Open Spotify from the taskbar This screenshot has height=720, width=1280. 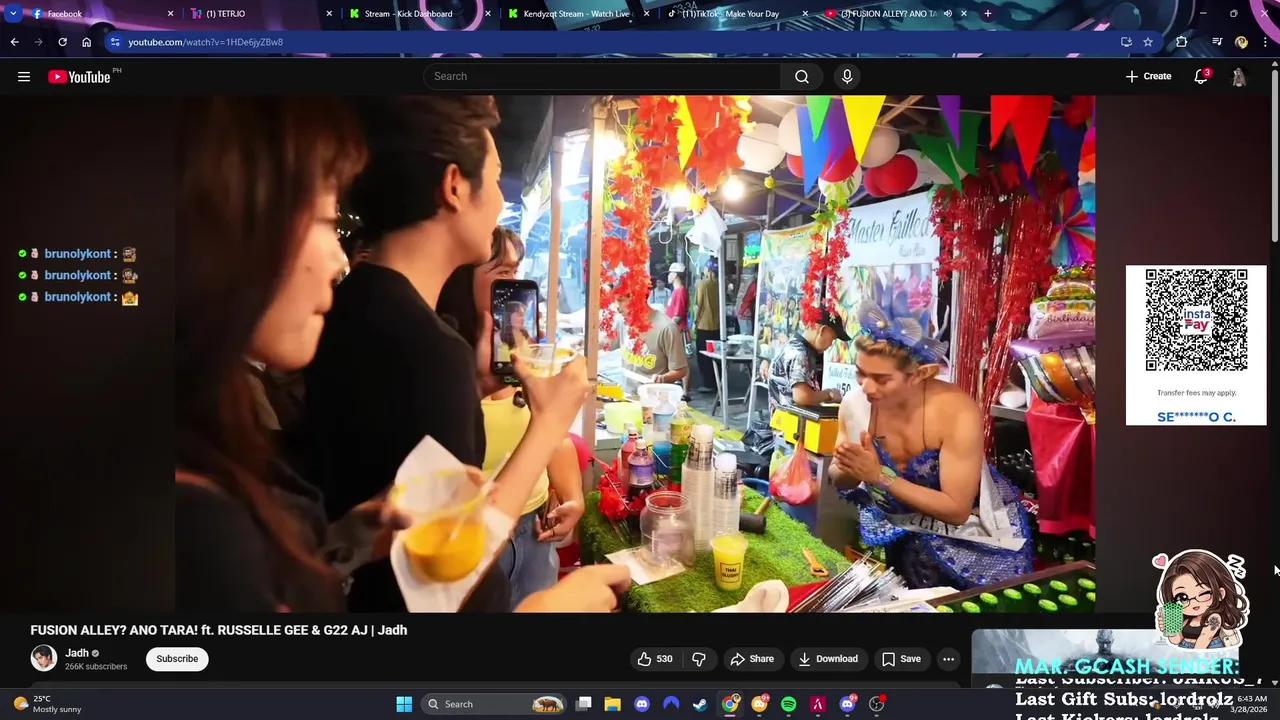point(788,704)
